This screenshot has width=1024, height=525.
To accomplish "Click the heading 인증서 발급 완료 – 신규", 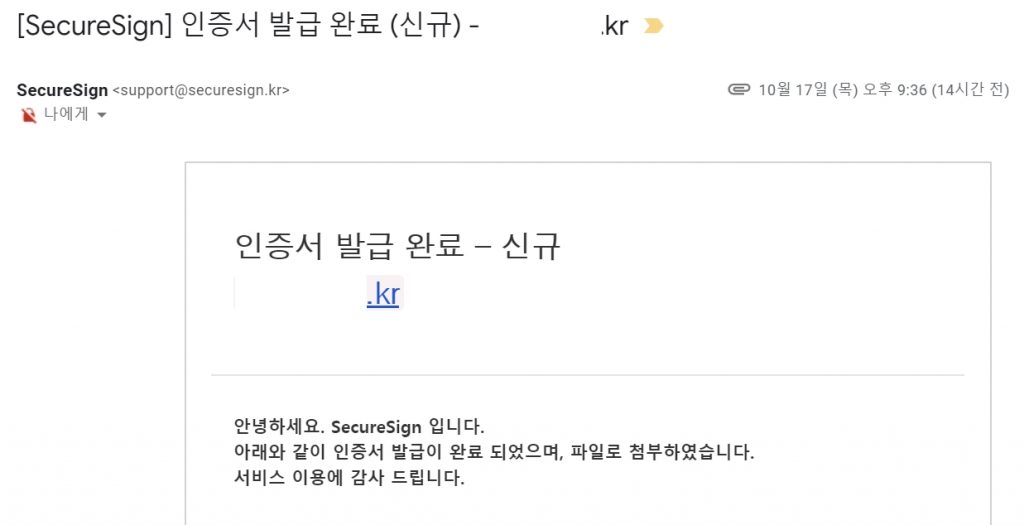I will click(x=397, y=246).
